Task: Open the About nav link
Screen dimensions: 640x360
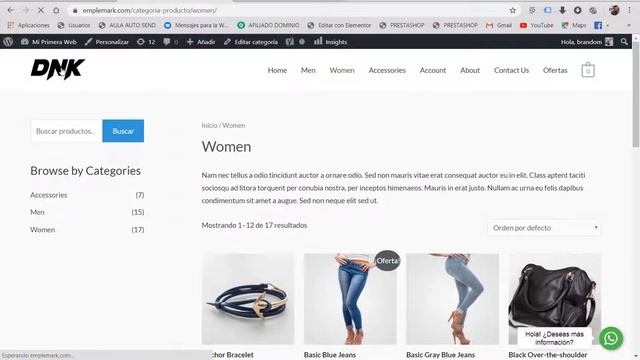Action: coord(470,70)
